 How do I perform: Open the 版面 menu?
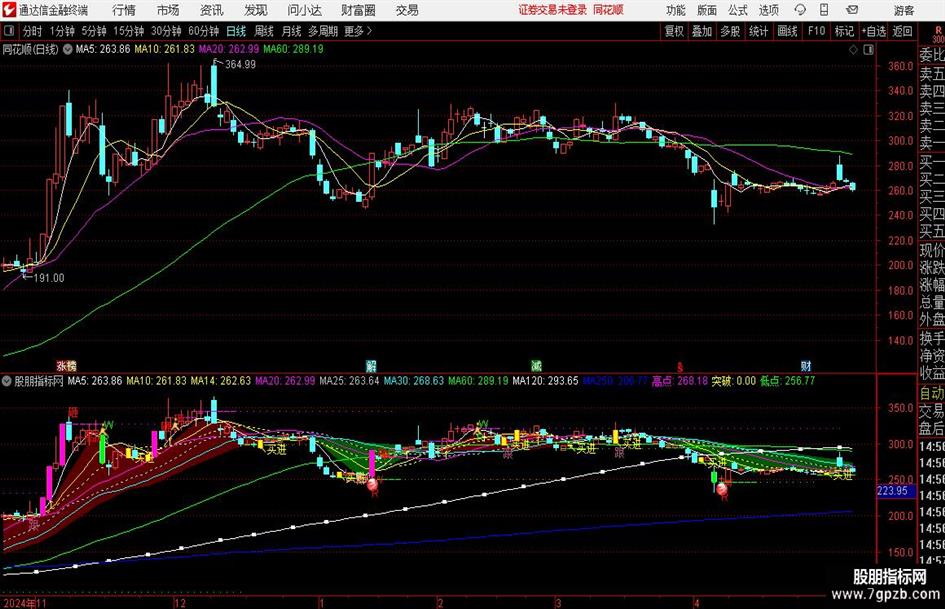point(707,10)
